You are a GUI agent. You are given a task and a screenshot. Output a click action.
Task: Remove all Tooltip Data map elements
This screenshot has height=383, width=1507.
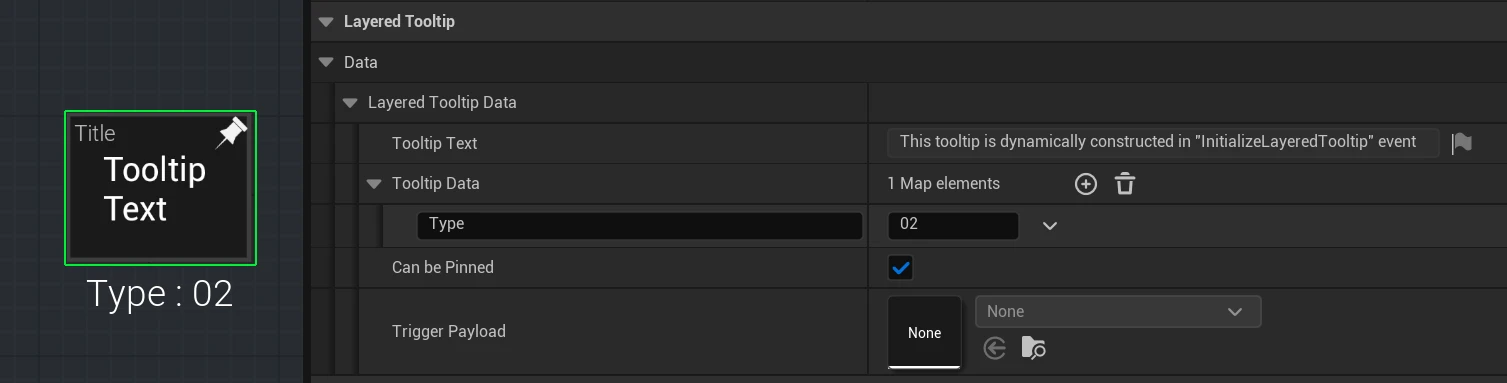[x=1125, y=184]
